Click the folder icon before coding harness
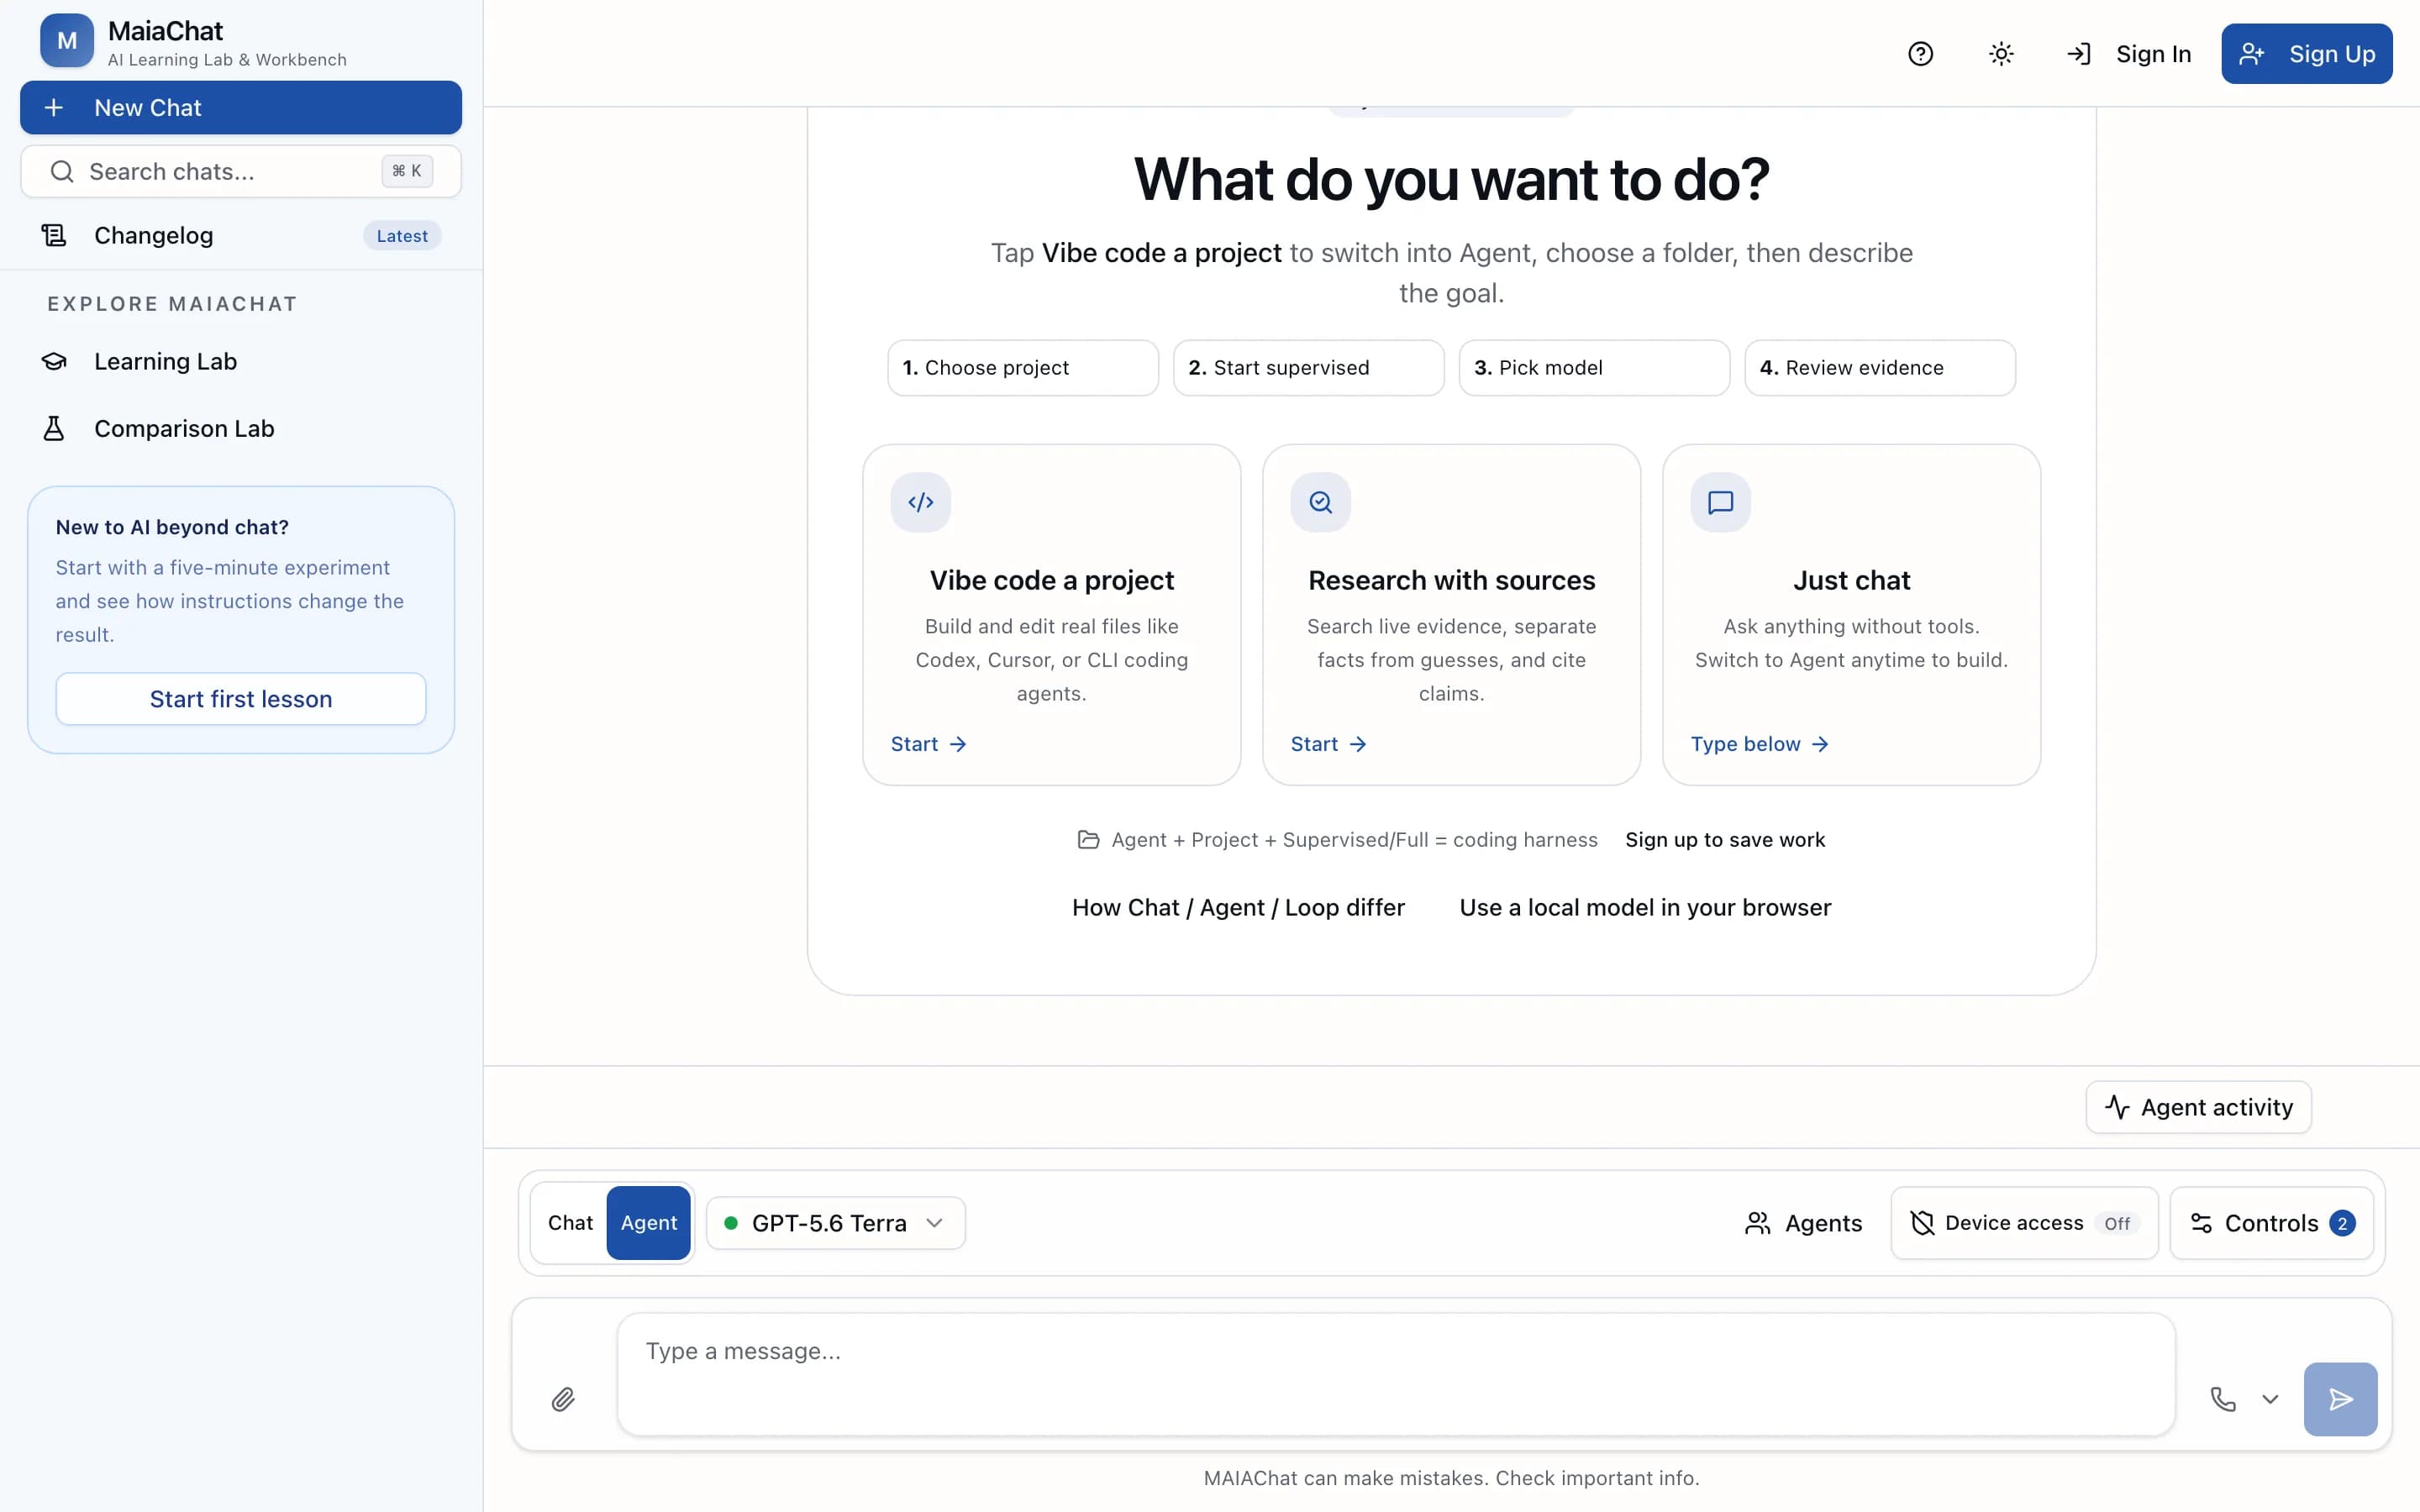Viewport: 2420px width, 1512px height. pyautogui.click(x=1088, y=840)
